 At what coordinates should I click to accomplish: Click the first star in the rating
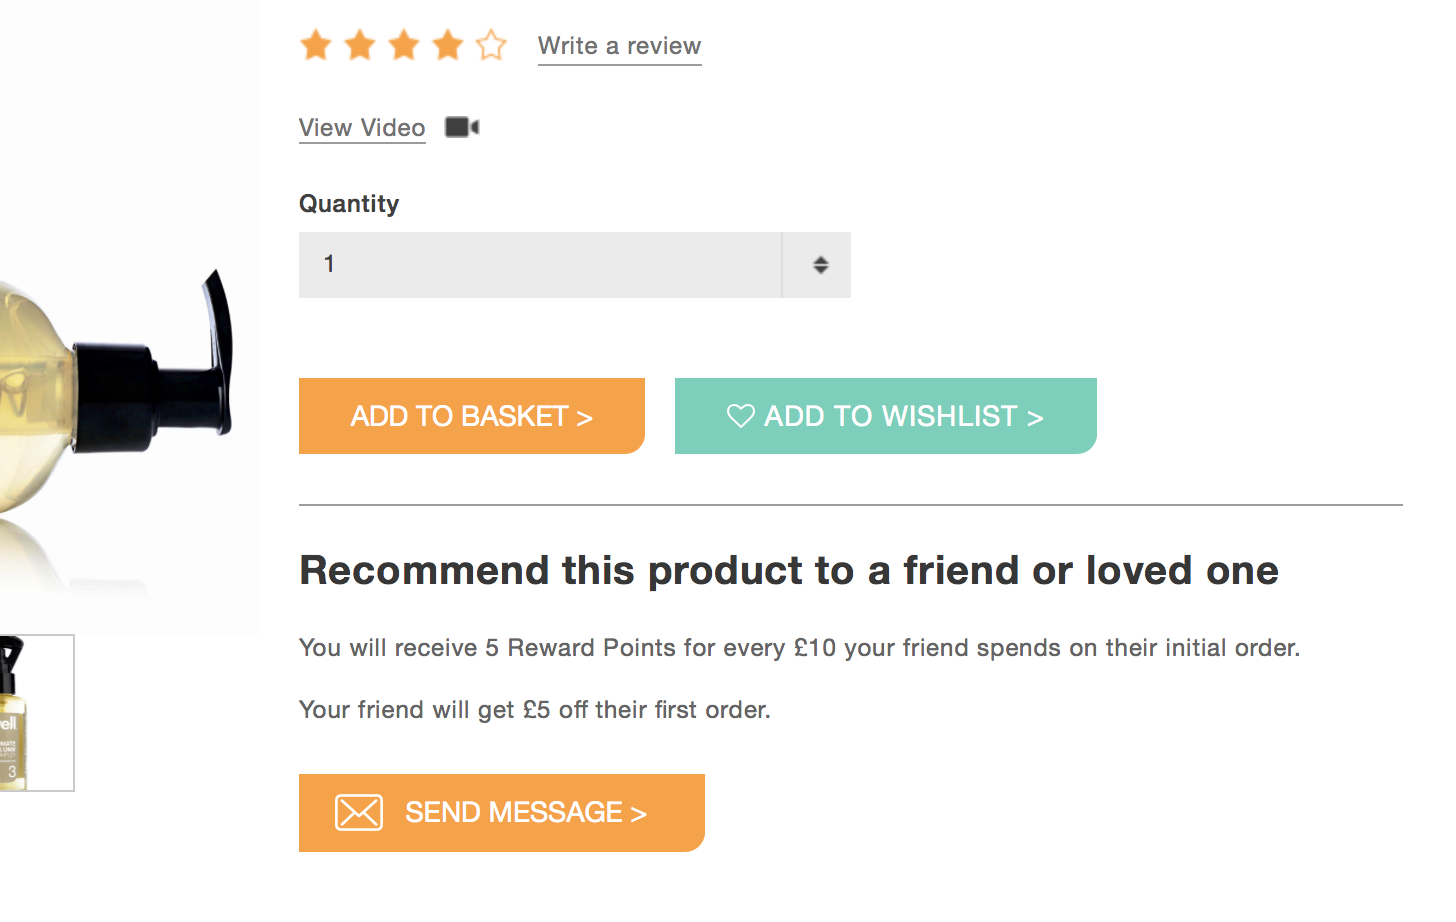pos(316,45)
